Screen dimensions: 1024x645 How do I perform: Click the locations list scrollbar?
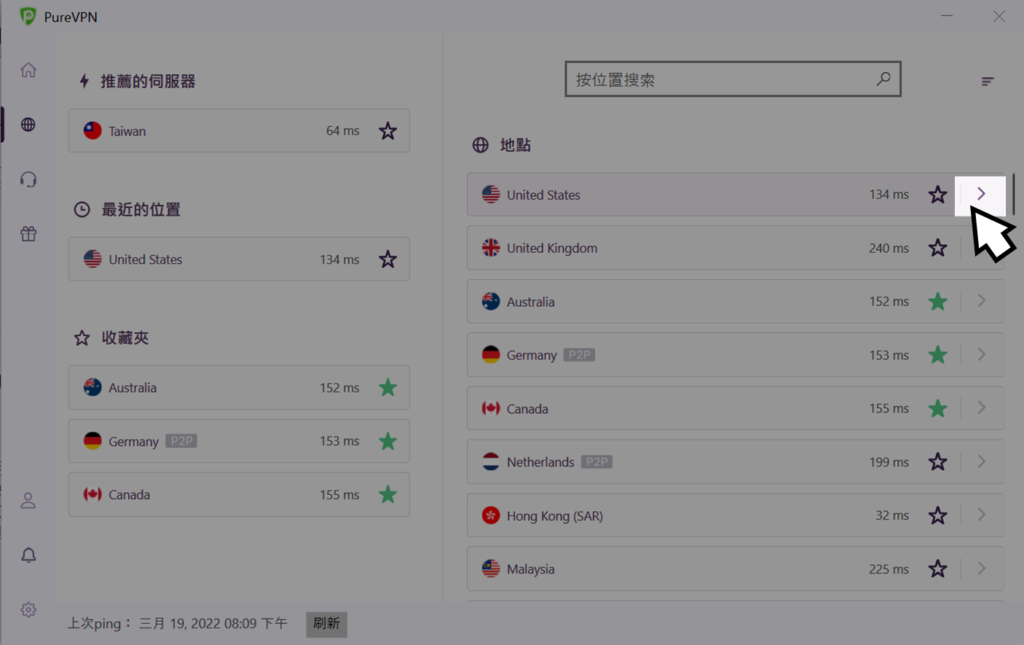click(x=1013, y=194)
